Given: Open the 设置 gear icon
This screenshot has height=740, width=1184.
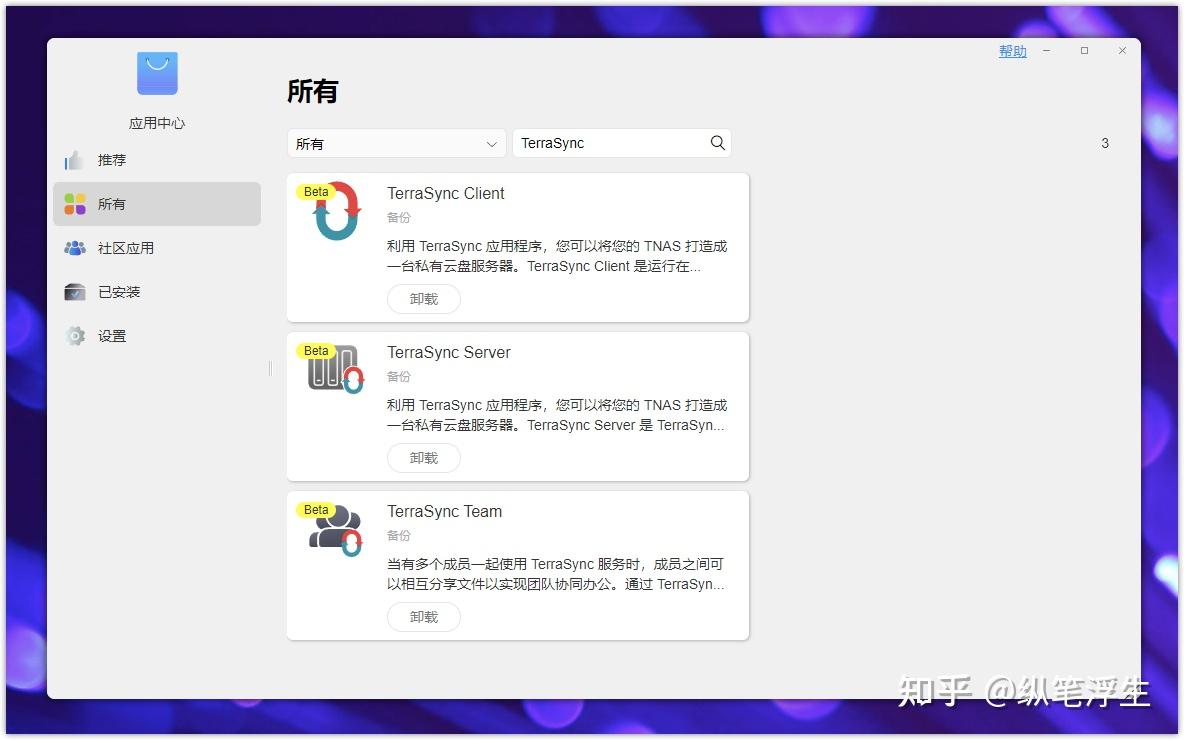Looking at the screenshot, I should 74,335.
